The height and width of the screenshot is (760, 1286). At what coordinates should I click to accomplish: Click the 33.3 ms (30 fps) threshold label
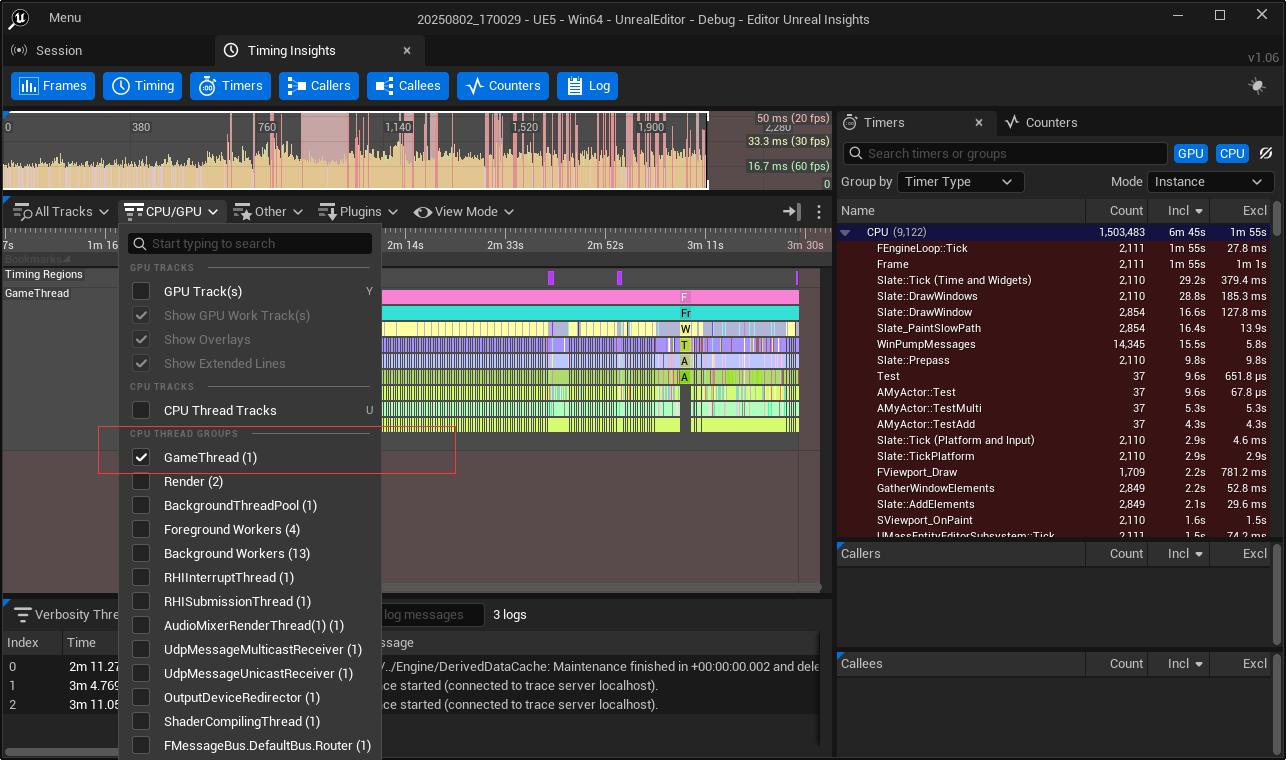(x=789, y=142)
